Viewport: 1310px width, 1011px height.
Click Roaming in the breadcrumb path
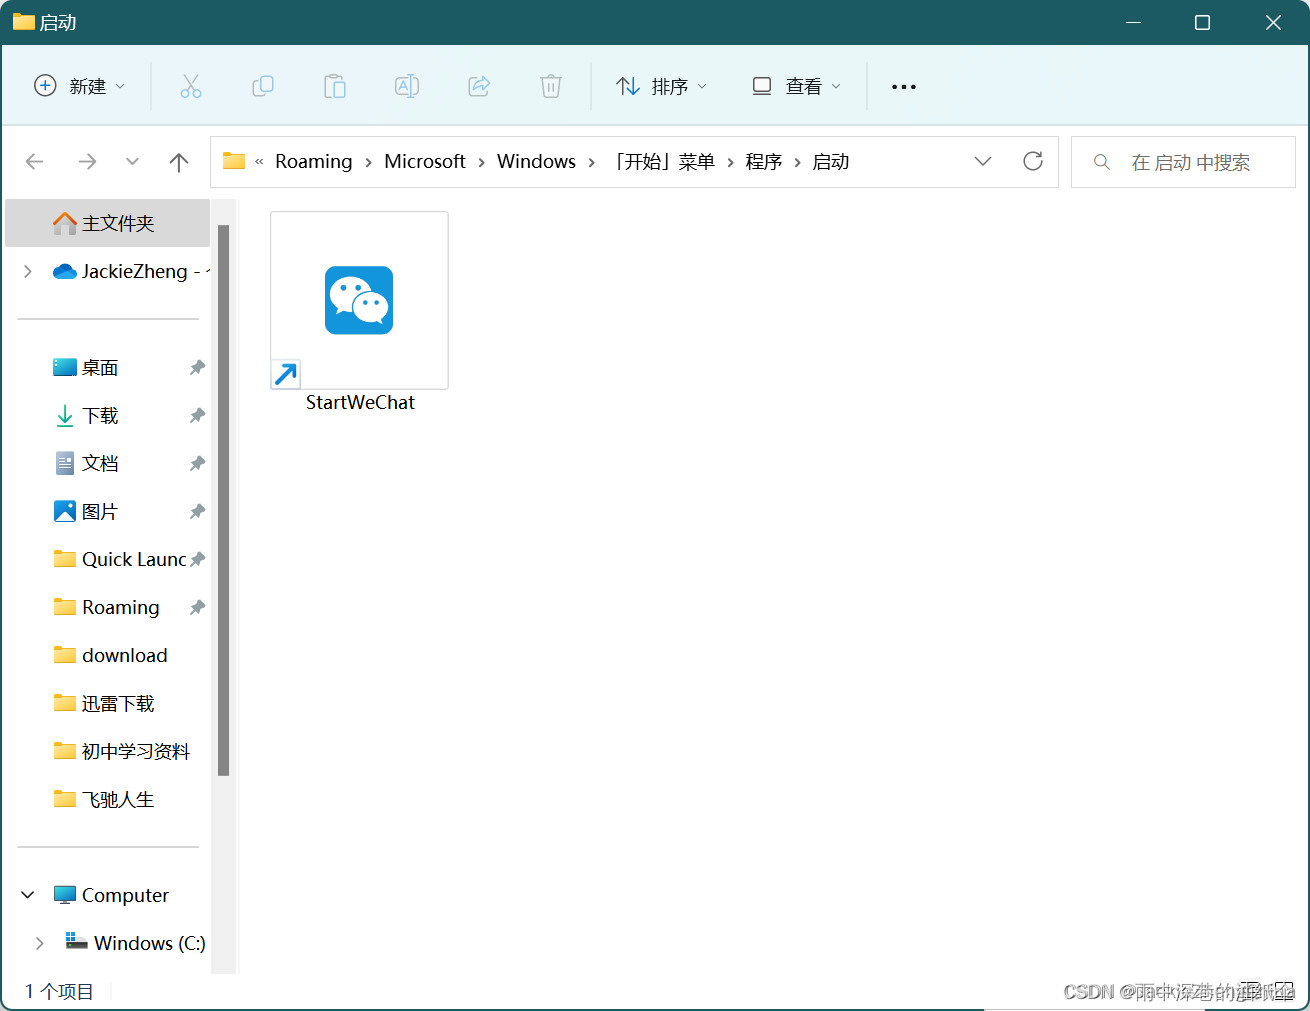[314, 161]
